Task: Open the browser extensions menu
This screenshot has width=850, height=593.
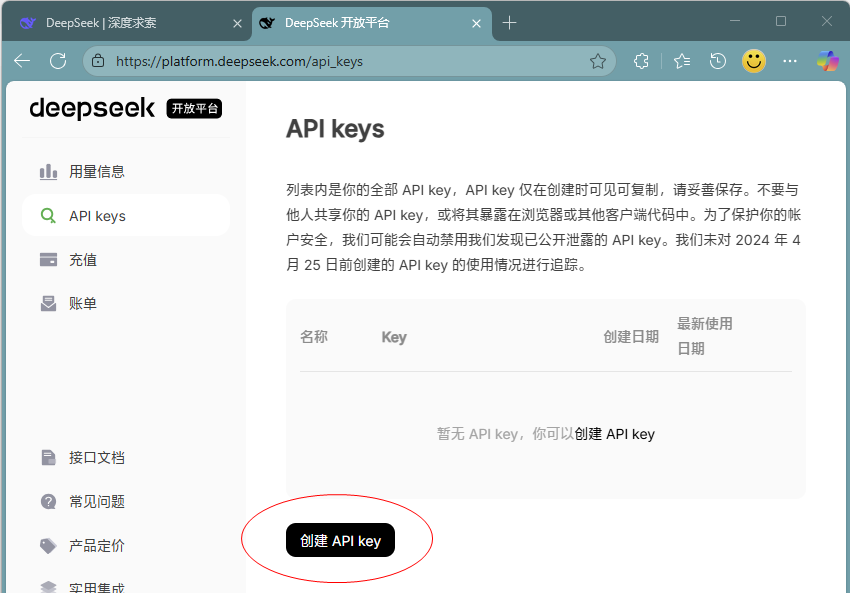Action: (641, 61)
